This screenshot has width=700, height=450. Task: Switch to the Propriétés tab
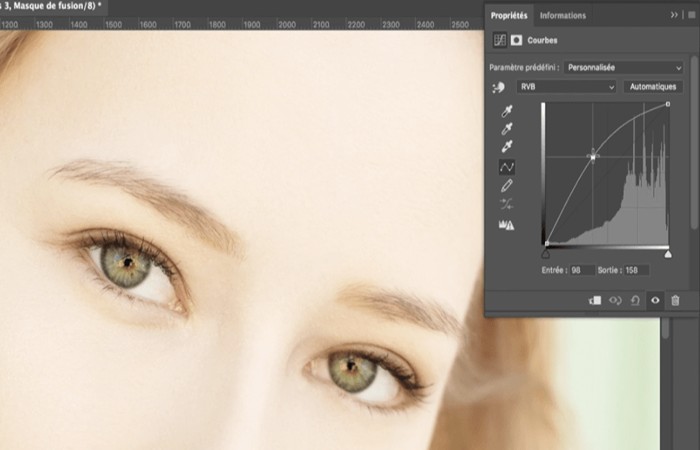tap(509, 16)
